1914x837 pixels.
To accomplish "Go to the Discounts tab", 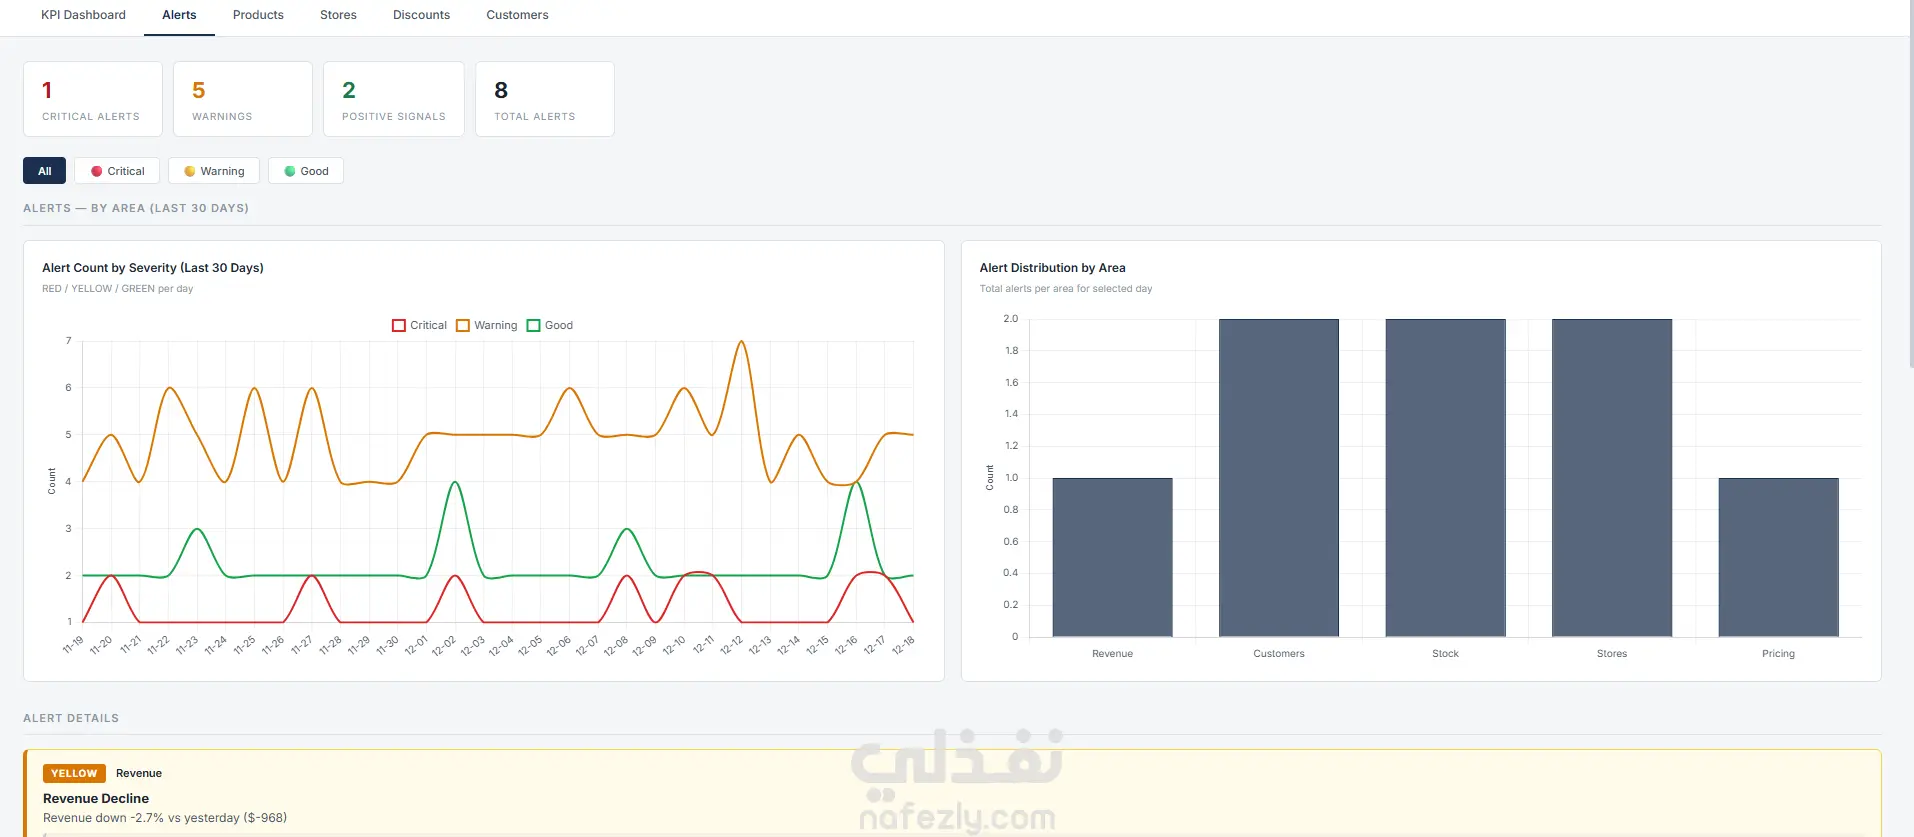I will coord(421,15).
